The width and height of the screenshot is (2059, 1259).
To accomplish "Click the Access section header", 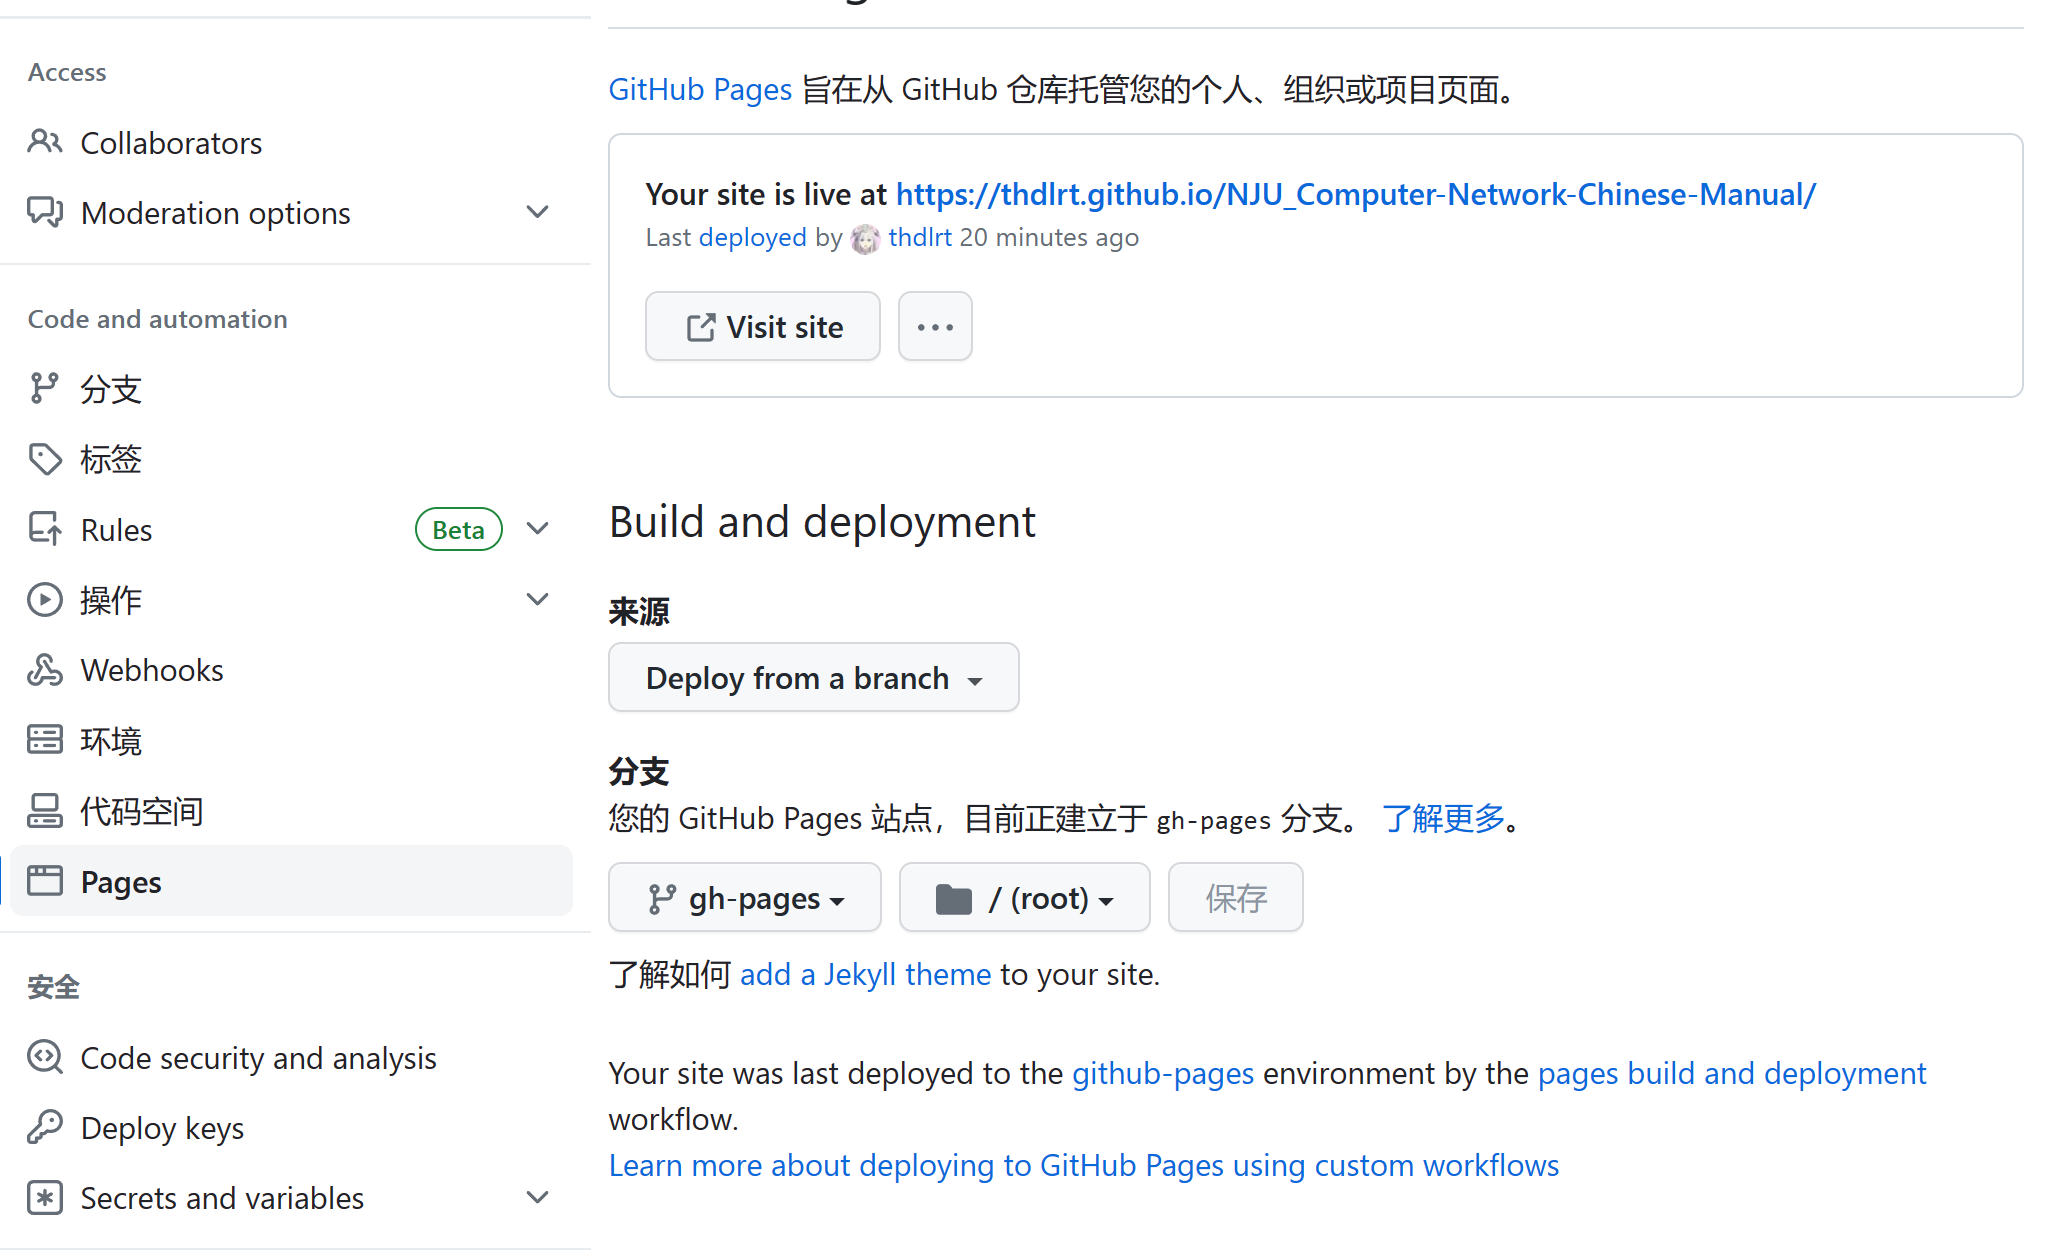I will click(x=67, y=72).
